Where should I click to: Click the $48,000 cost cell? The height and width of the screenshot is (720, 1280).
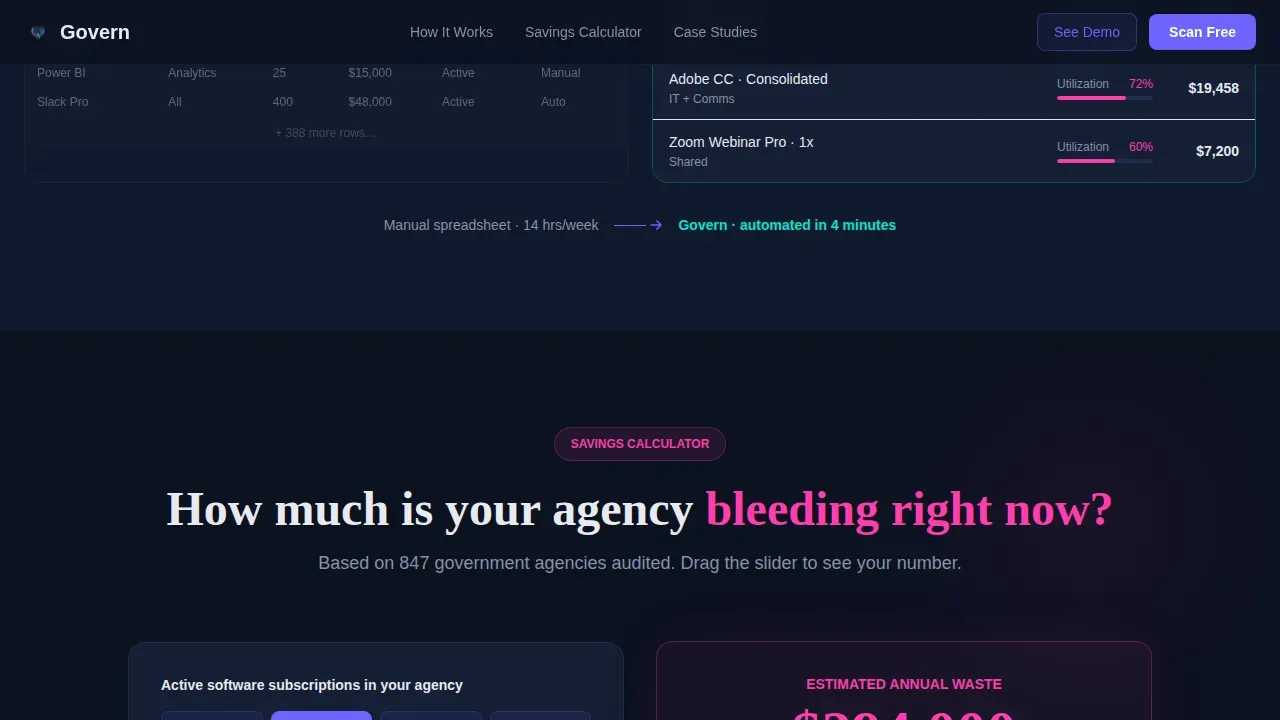pyautogui.click(x=370, y=102)
